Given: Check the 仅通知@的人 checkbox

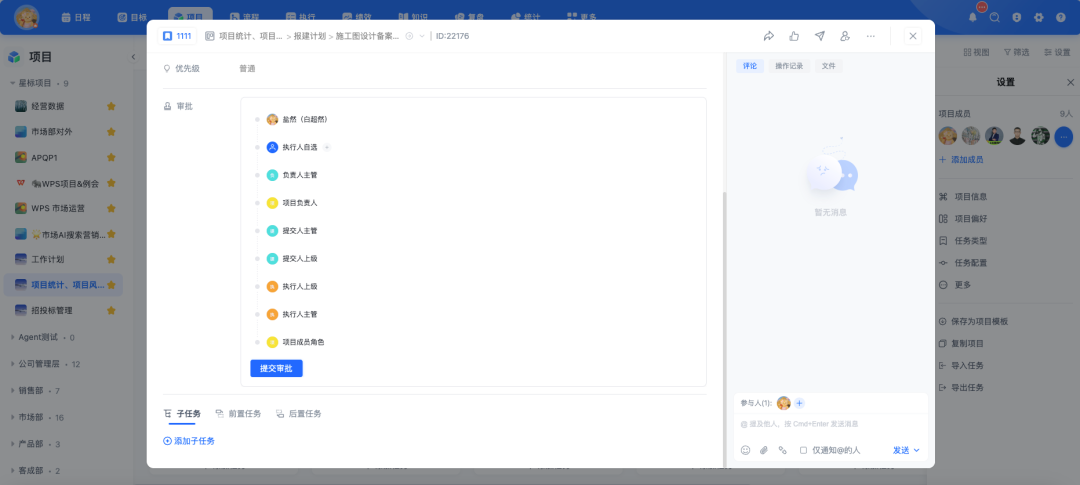Looking at the screenshot, I should (x=803, y=450).
